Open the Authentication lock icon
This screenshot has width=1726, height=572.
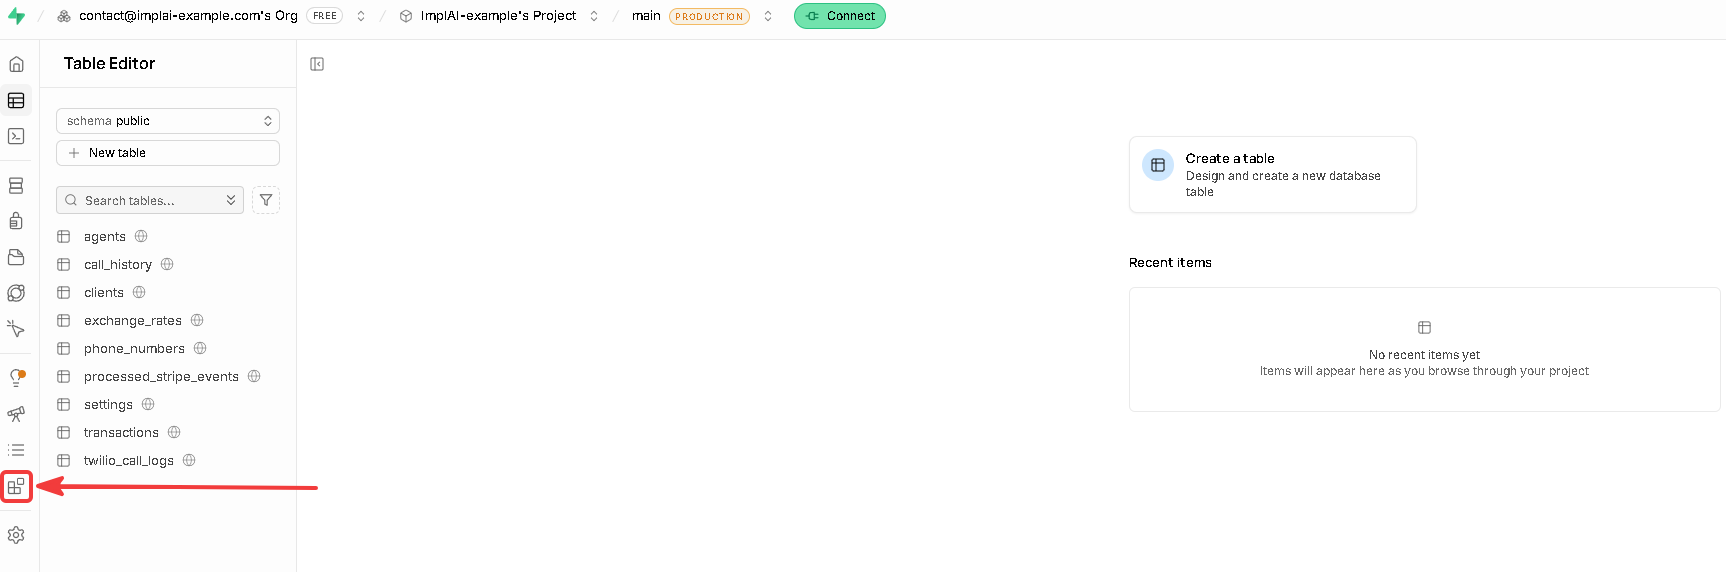[16, 221]
